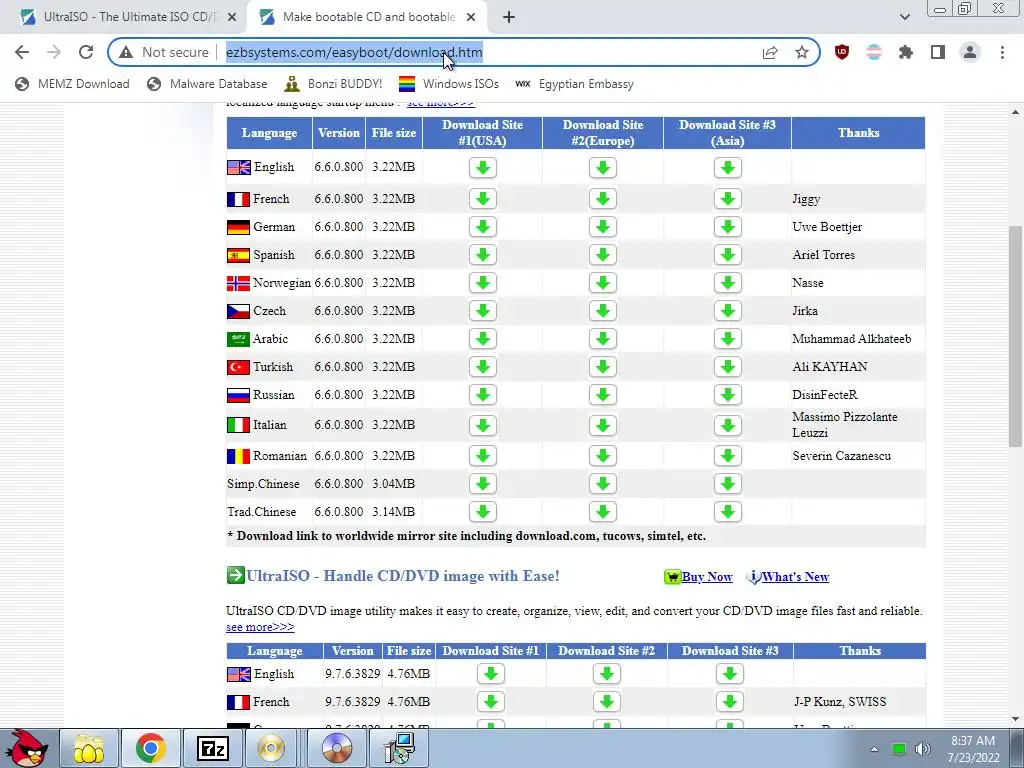This screenshot has height=768, width=1024.
Task: Go back to previous page
Action: pos(22,52)
